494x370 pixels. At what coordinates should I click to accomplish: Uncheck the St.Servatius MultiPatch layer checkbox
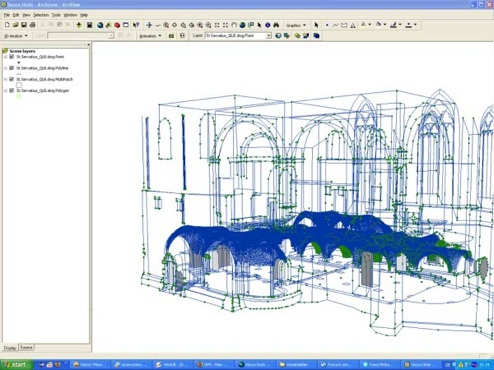point(12,79)
